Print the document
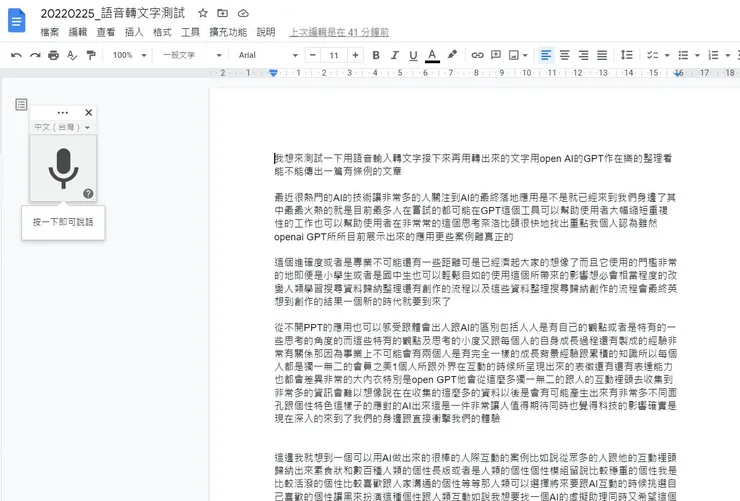 point(53,55)
